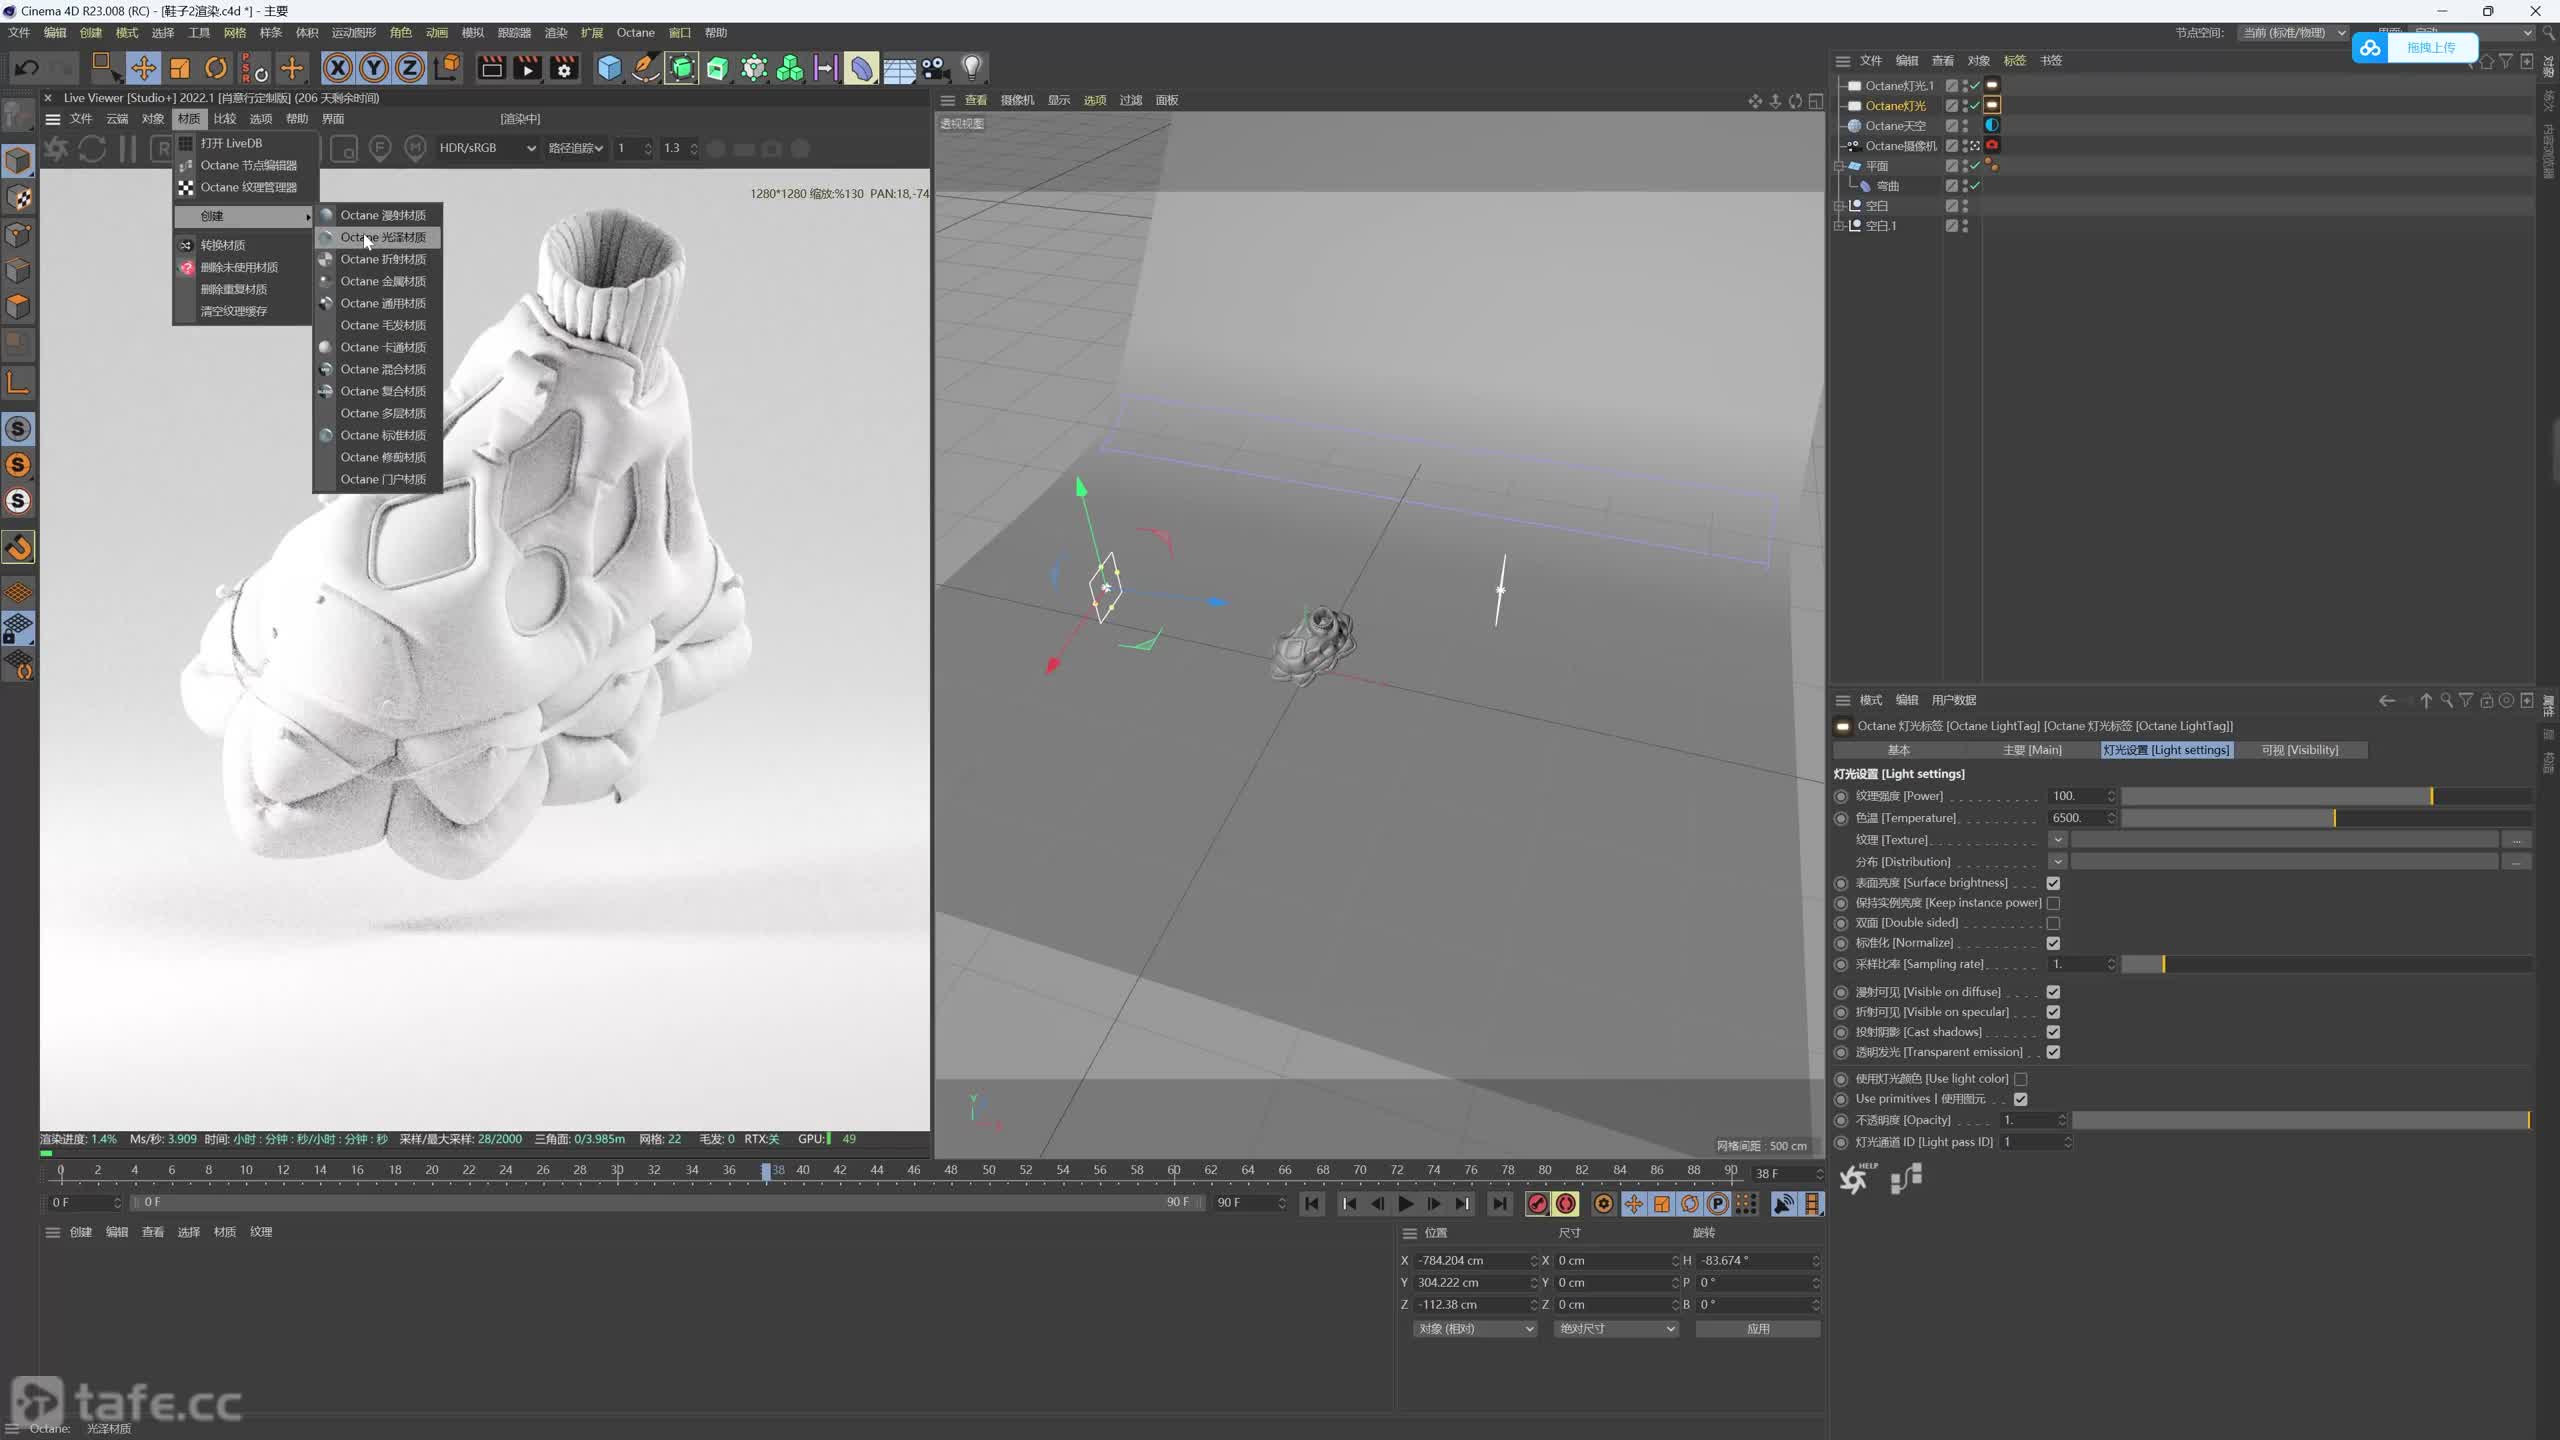The width and height of the screenshot is (2560, 1440).
Task: Choose Octane 光泽材质 from the submenu
Action: (x=378, y=237)
